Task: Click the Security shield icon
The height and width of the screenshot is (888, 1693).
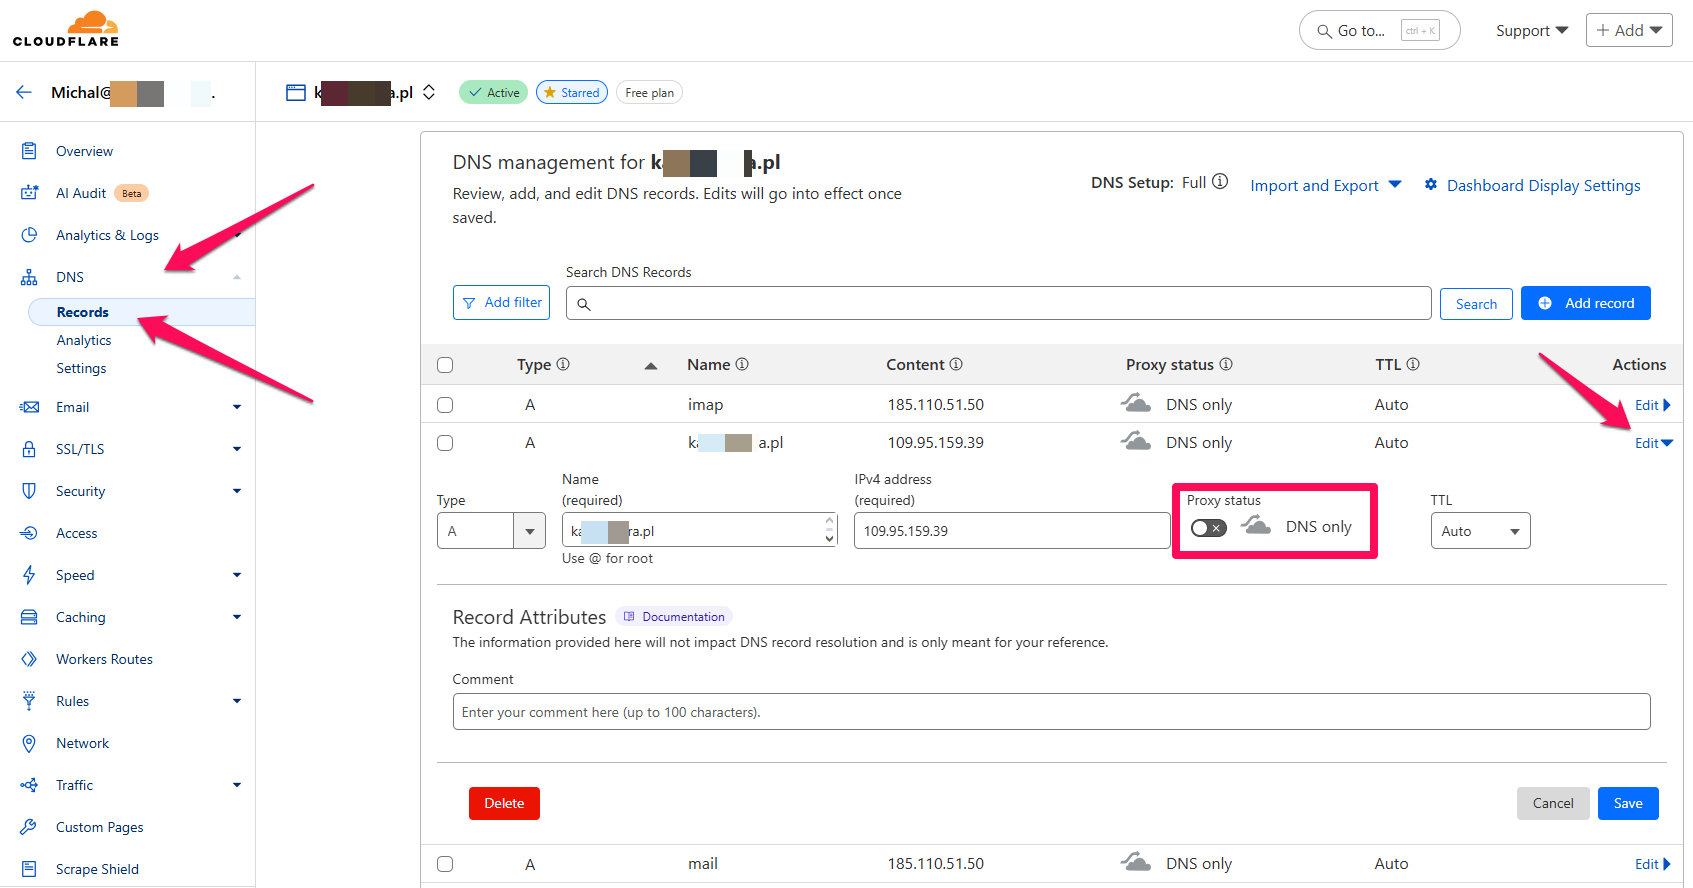Action: tap(29, 491)
